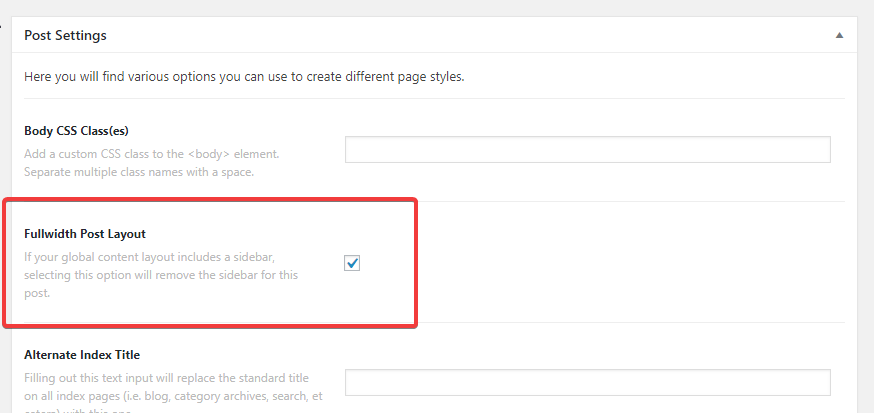
Task: Uncheck the Fullwidth Post Layout checkbox
Action: click(352, 263)
